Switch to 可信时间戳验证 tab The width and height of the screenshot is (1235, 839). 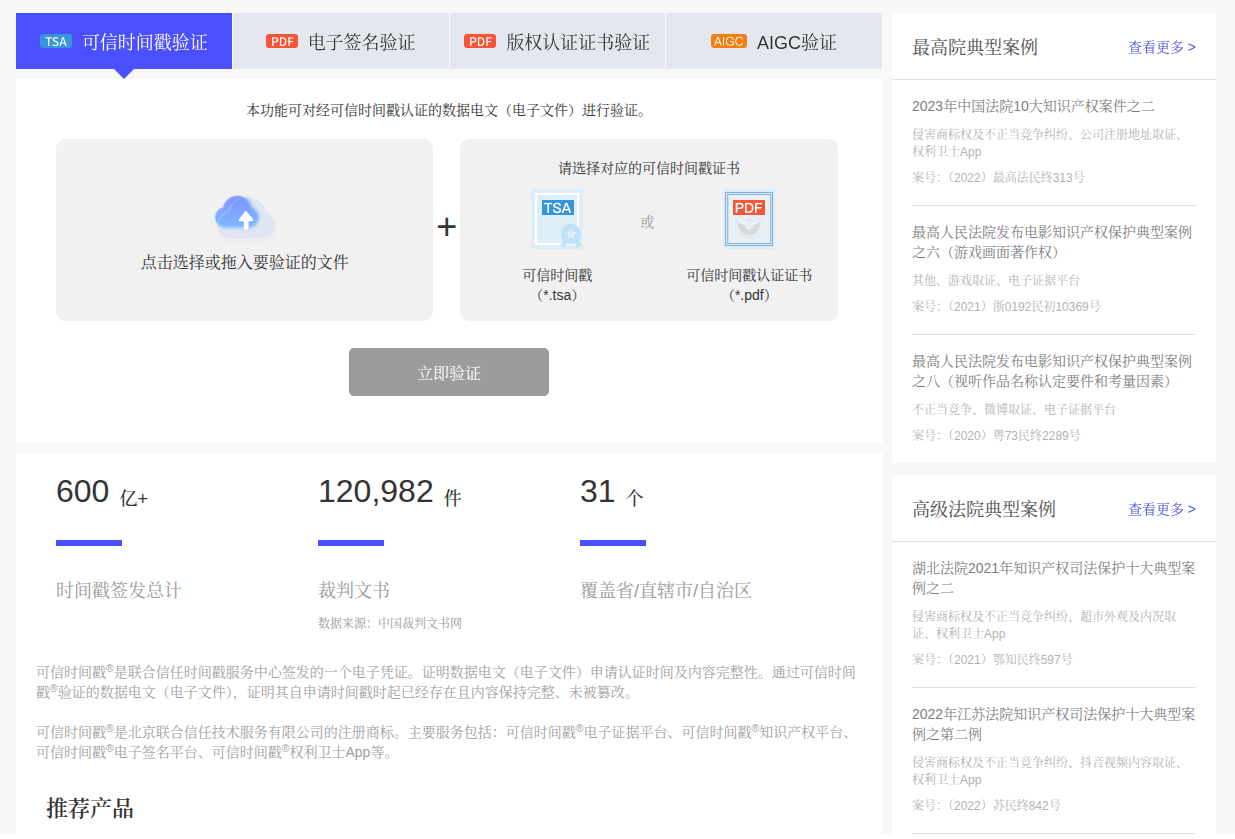click(124, 41)
